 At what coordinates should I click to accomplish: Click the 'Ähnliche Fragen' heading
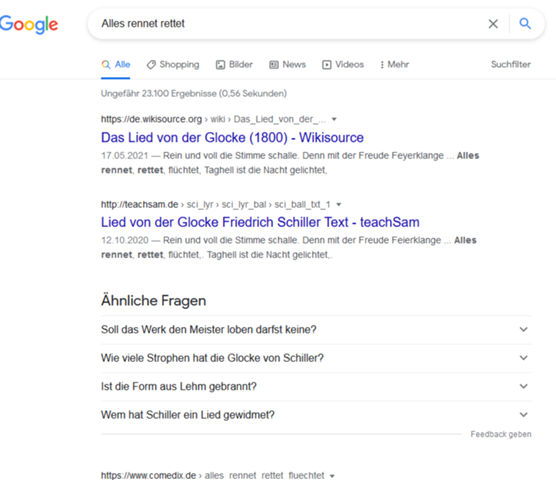pyautogui.click(x=154, y=301)
